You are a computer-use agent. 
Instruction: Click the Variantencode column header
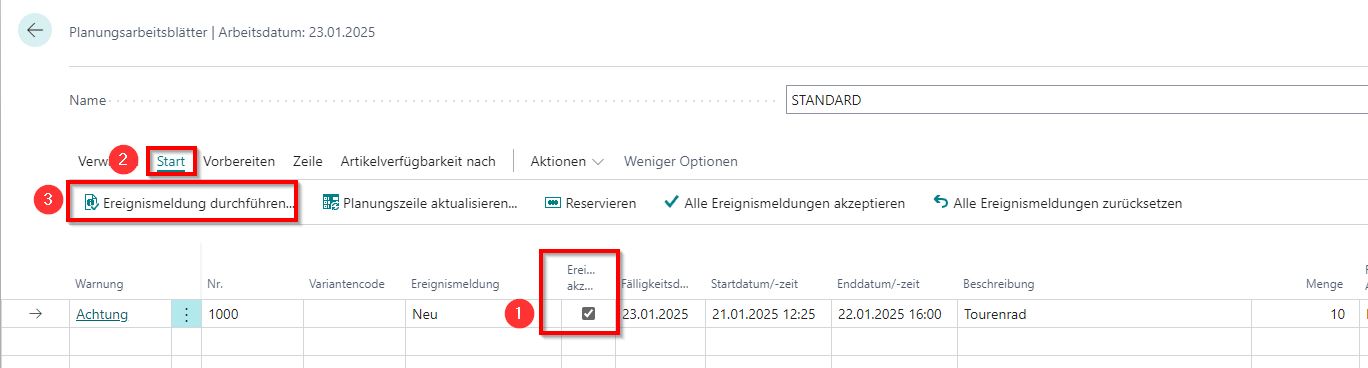[x=347, y=284]
